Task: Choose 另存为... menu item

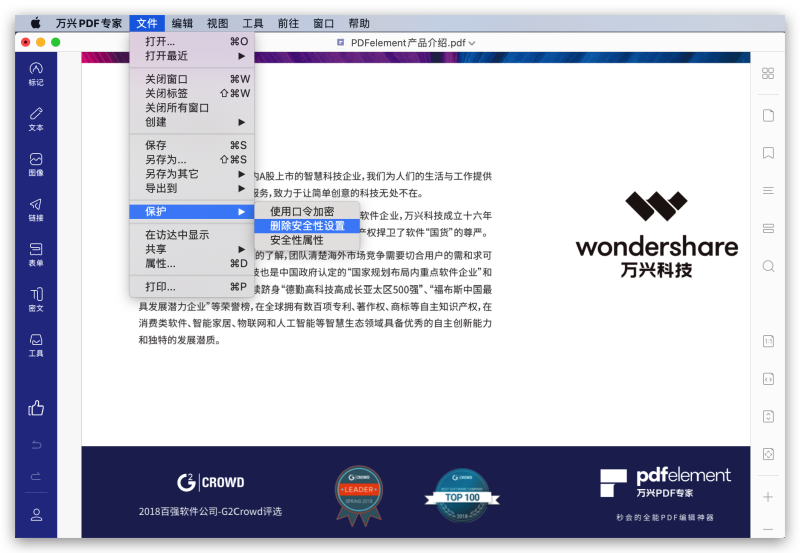Action: (192, 160)
